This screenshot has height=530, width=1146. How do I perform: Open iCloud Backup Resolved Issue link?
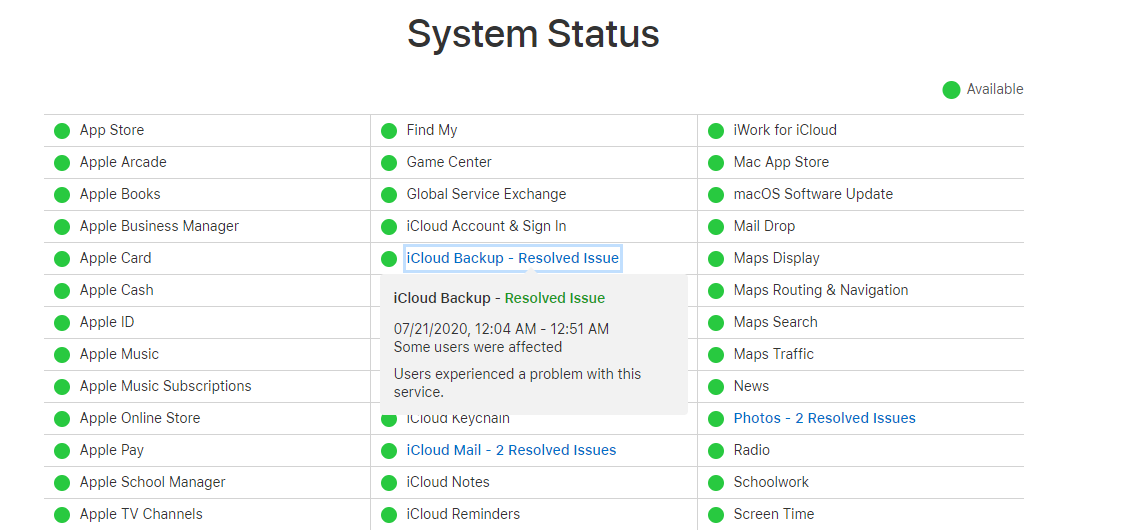(x=512, y=258)
